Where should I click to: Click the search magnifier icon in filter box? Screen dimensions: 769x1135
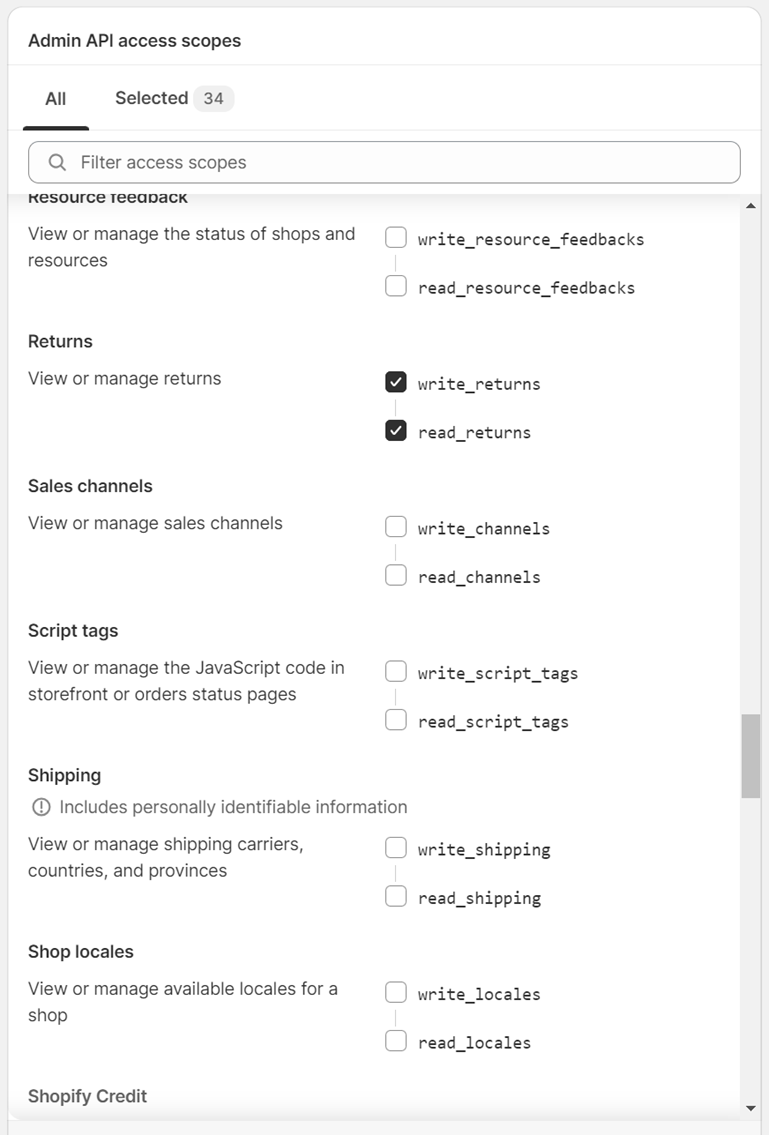click(x=57, y=162)
